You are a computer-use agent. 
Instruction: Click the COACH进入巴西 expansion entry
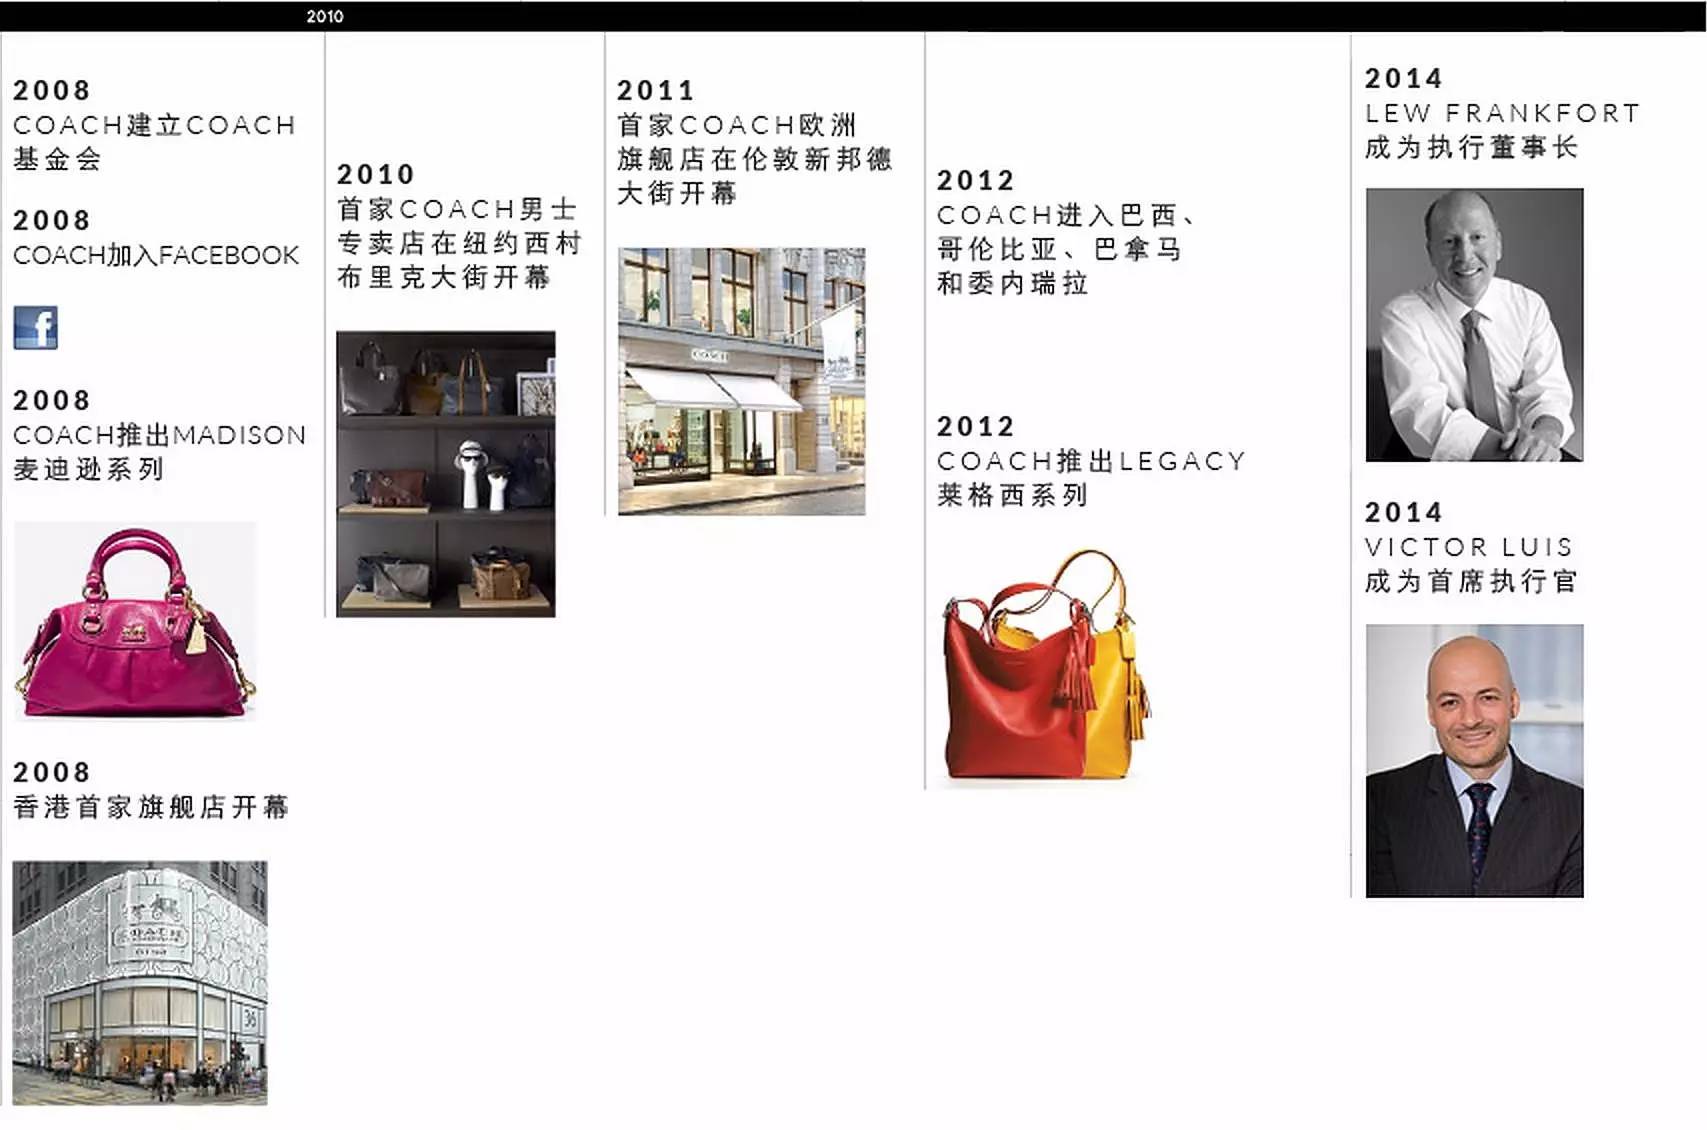click(1065, 249)
